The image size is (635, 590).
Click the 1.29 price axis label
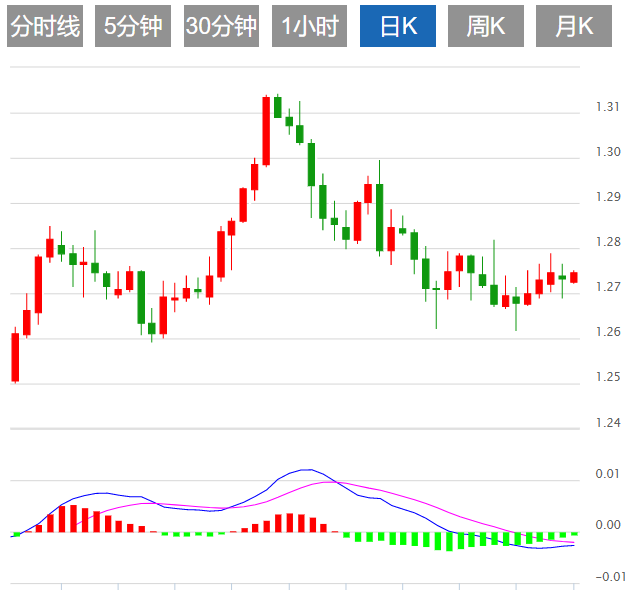click(608, 197)
